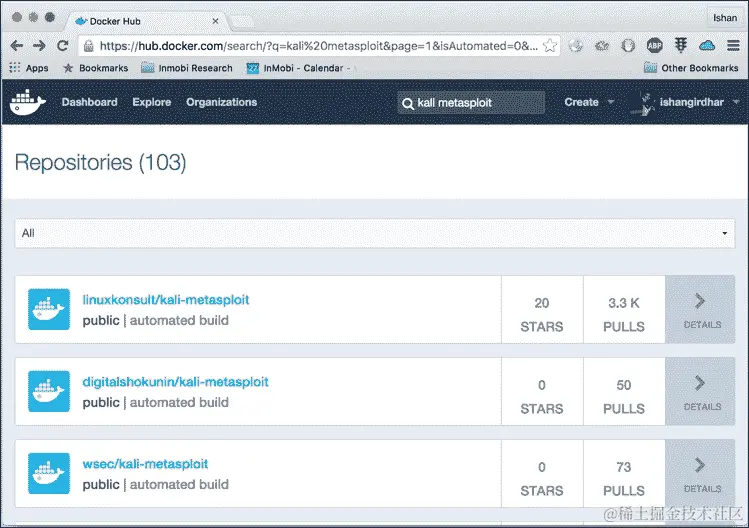
Task: Open the Apps grid shortcut in the bookmarks bar
Action: 29,68
